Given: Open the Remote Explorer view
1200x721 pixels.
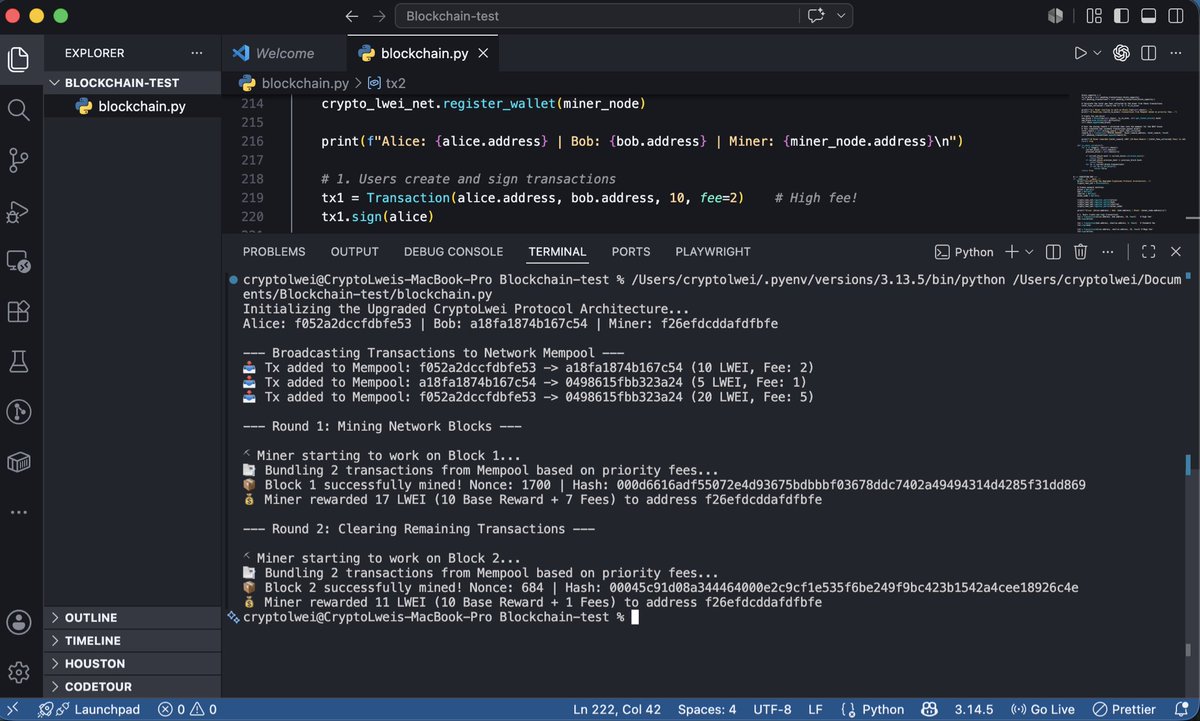Looking at the screenshot, I should click(18, 262).
